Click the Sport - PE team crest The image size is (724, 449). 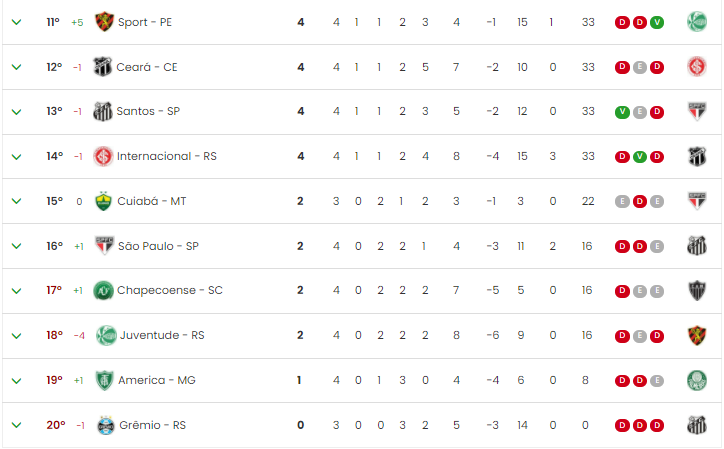104,22
